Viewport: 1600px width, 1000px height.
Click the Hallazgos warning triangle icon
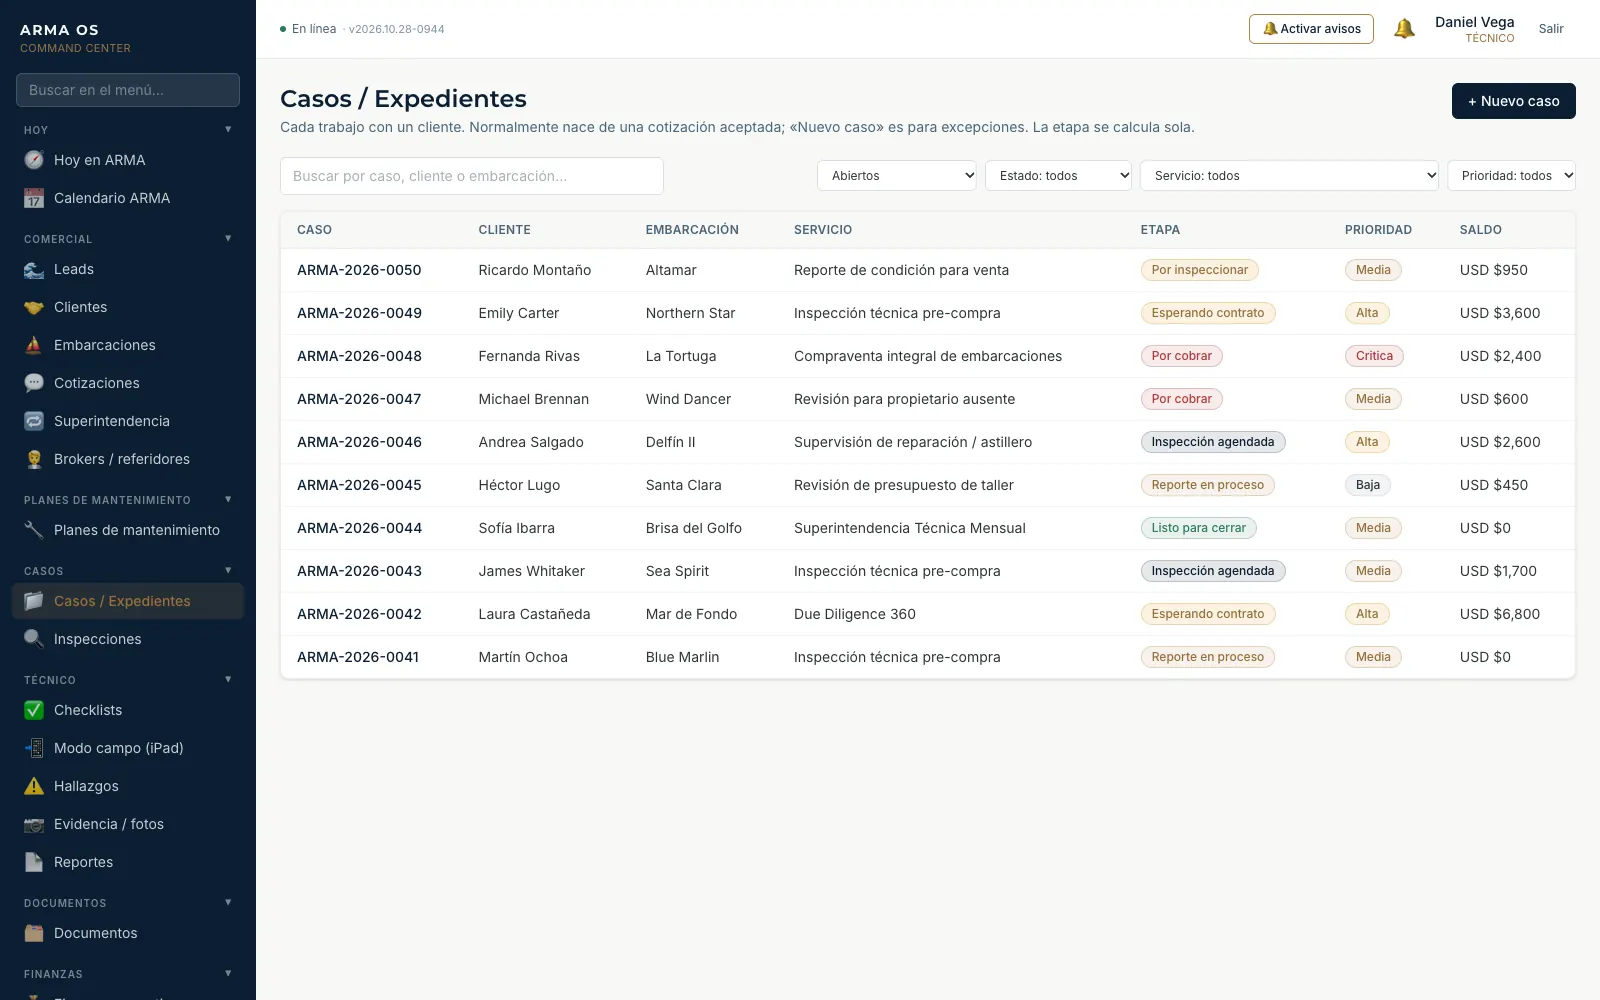pyautogui.click(x=34, y=786)
